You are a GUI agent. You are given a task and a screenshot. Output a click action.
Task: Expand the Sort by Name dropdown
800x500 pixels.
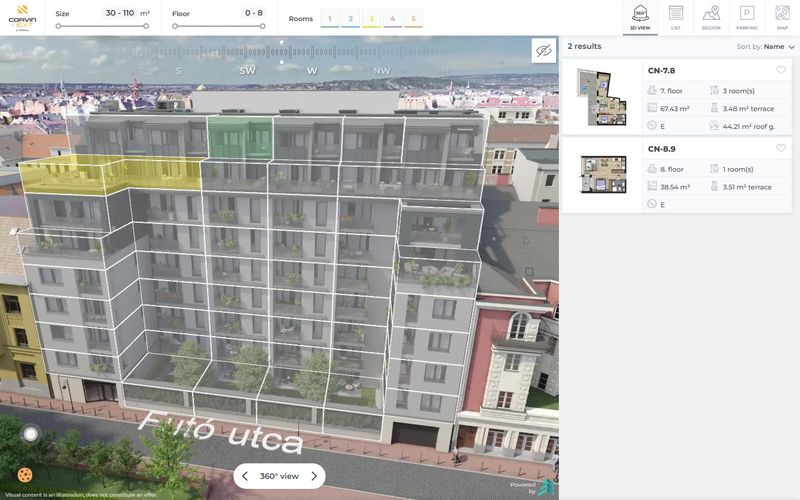pos(765,46)
